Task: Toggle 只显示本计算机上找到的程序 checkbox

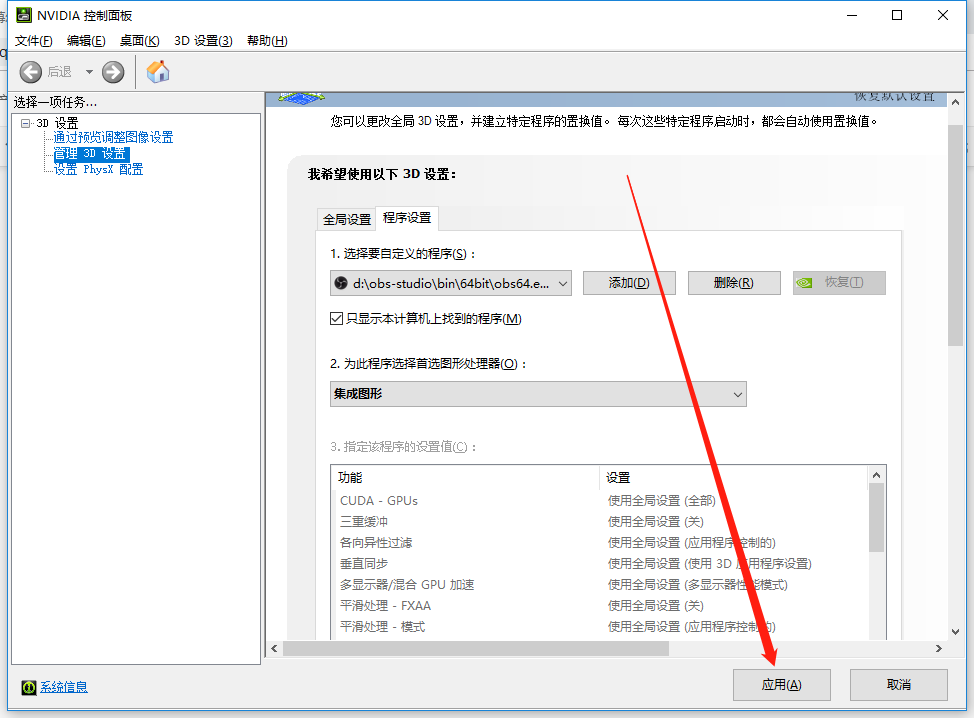Action: (x=336, y=319)
